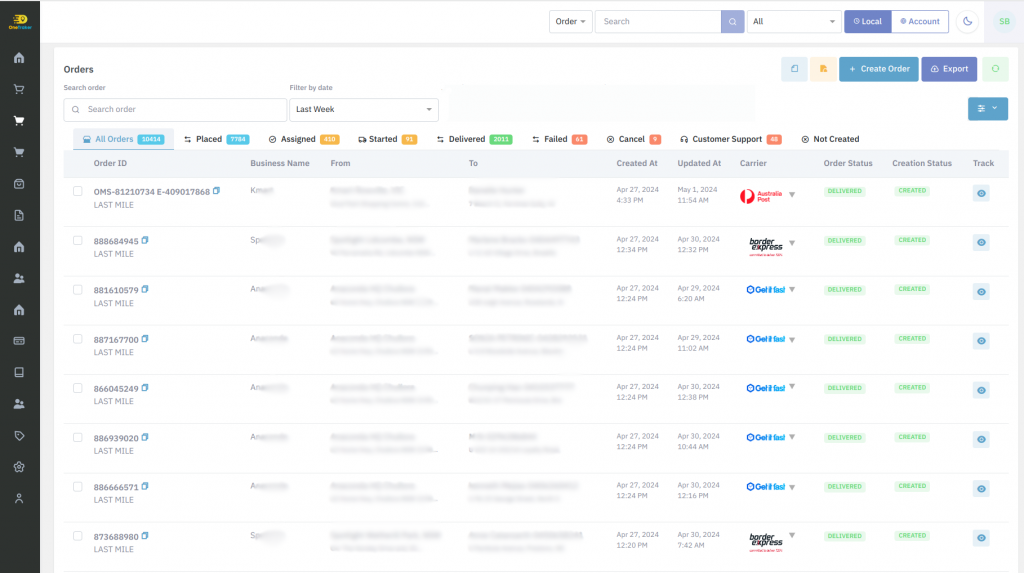Open the Last Week date filter dropdown
This screenshot has height=573, width=1024.
363,109
